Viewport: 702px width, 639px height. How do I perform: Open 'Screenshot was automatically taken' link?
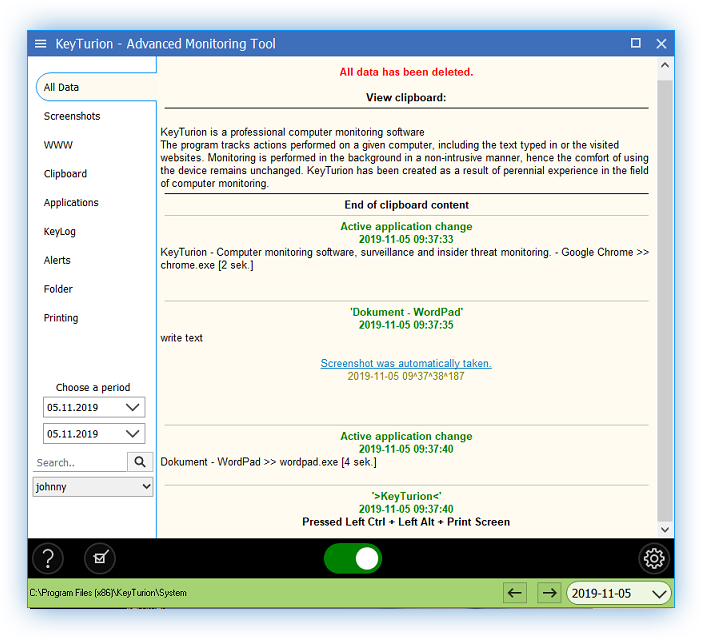406,363
